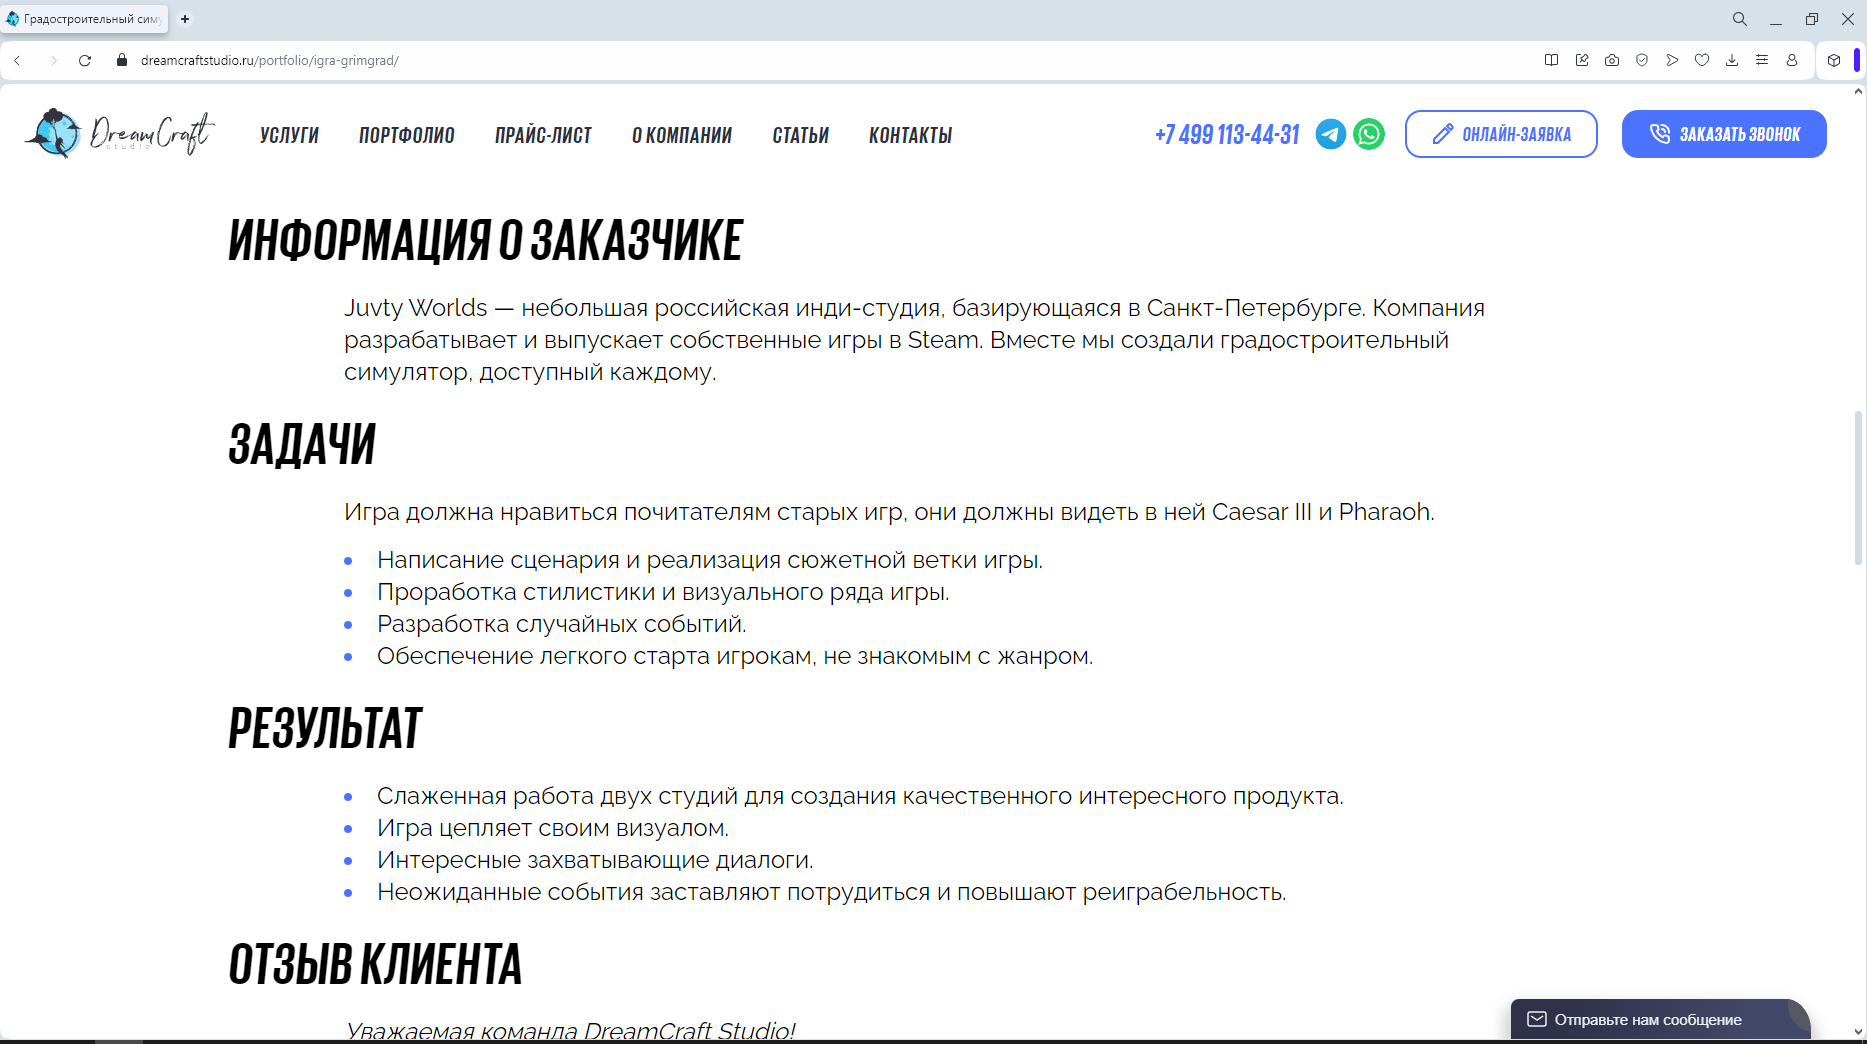Open browser settings sliders icon

click(x=1762, y=60)
